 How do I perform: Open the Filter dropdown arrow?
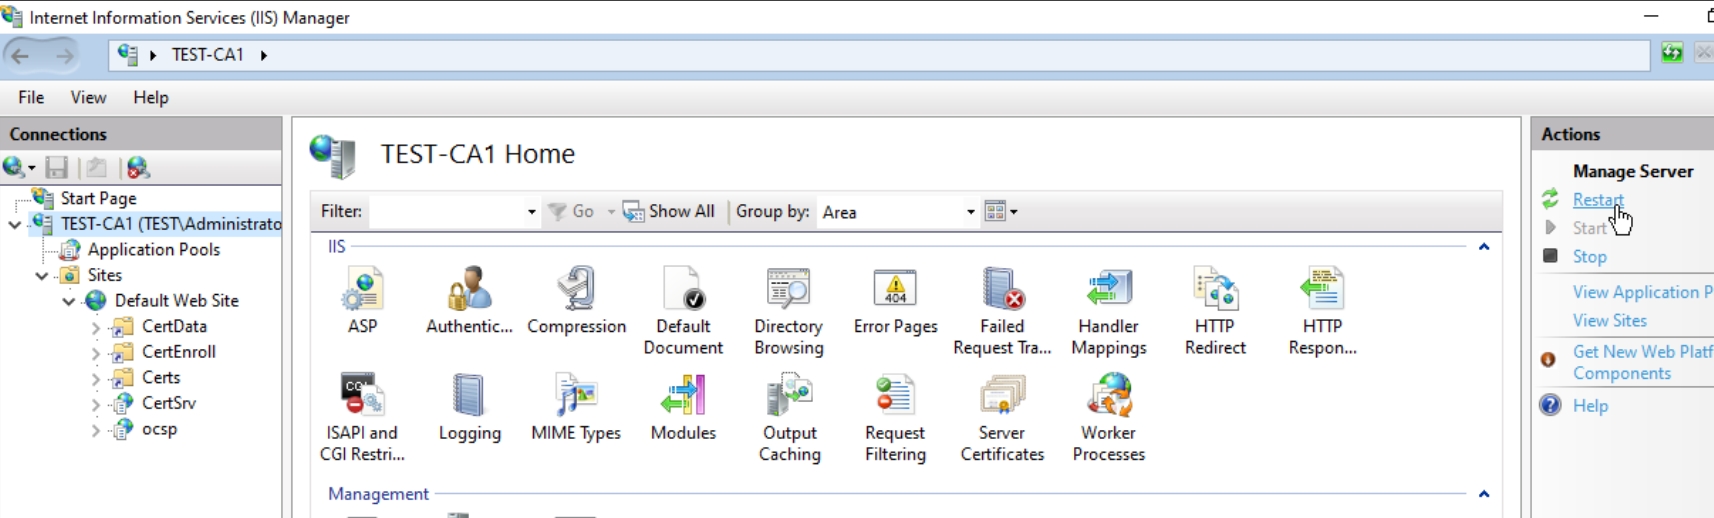tap(532, 212)
